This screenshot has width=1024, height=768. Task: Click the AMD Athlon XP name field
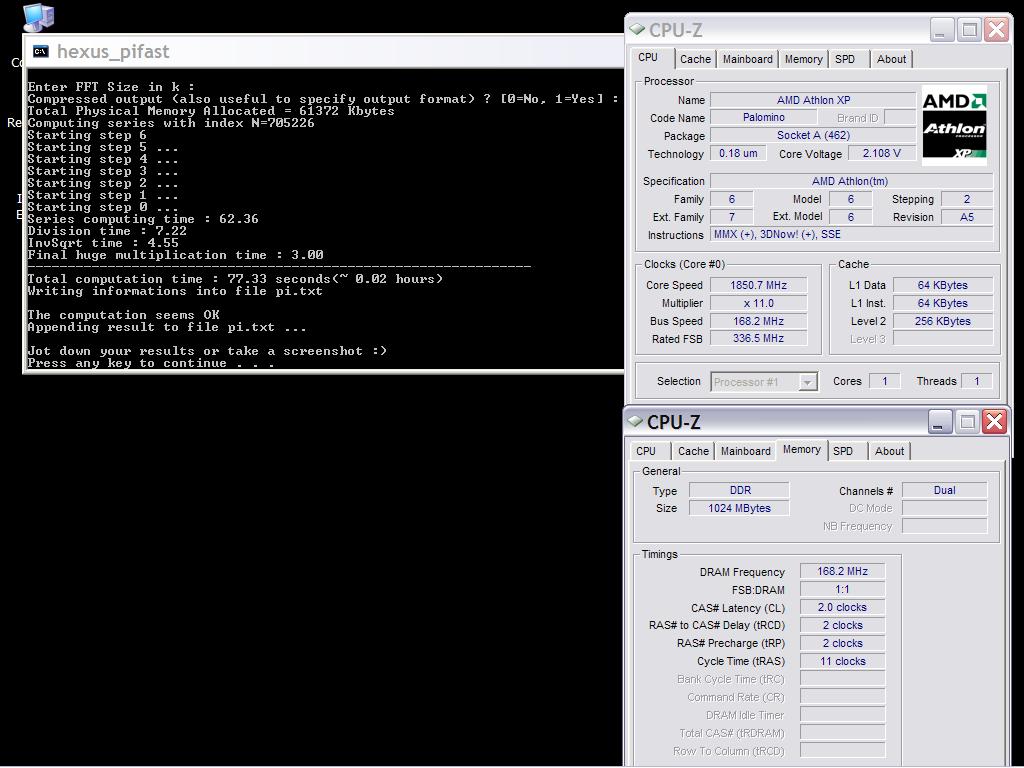813,100
